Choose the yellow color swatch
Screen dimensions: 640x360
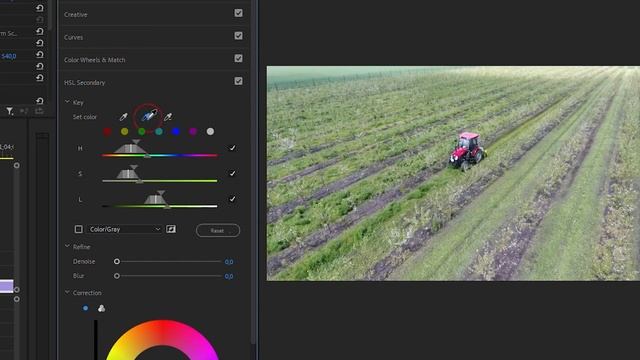pos(124,131)
